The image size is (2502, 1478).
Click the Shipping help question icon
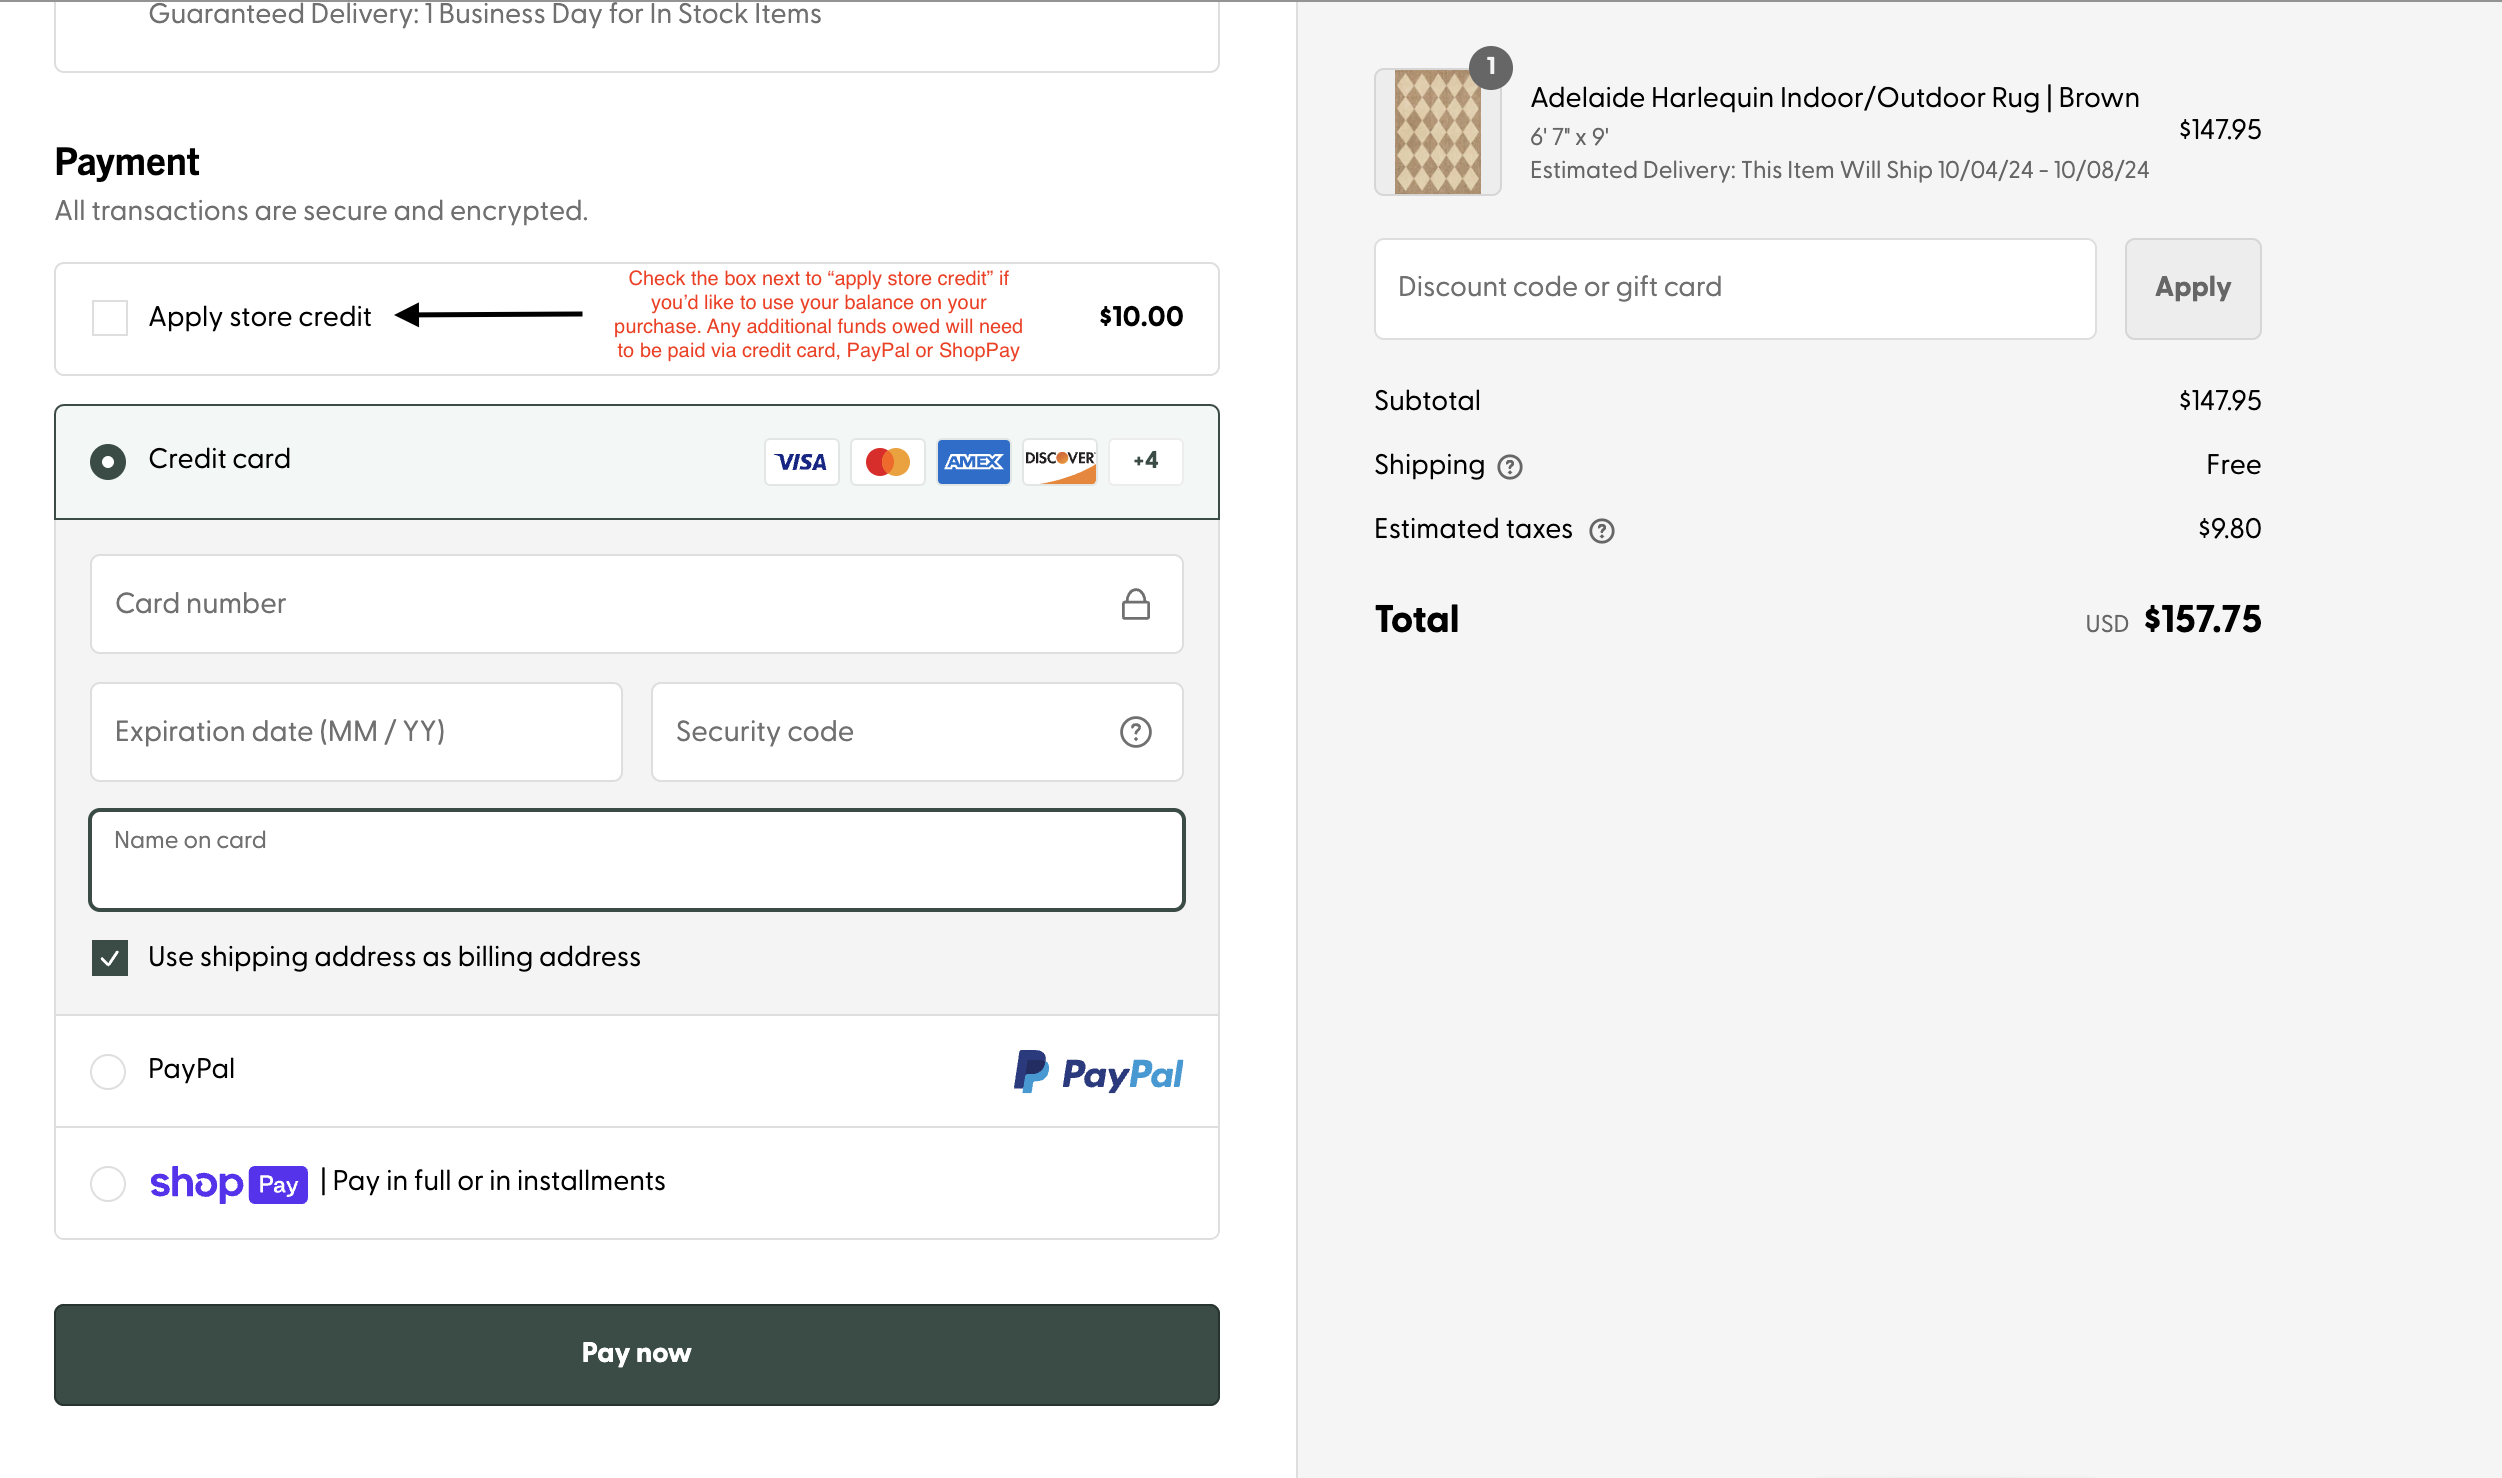pos(1509,467)
